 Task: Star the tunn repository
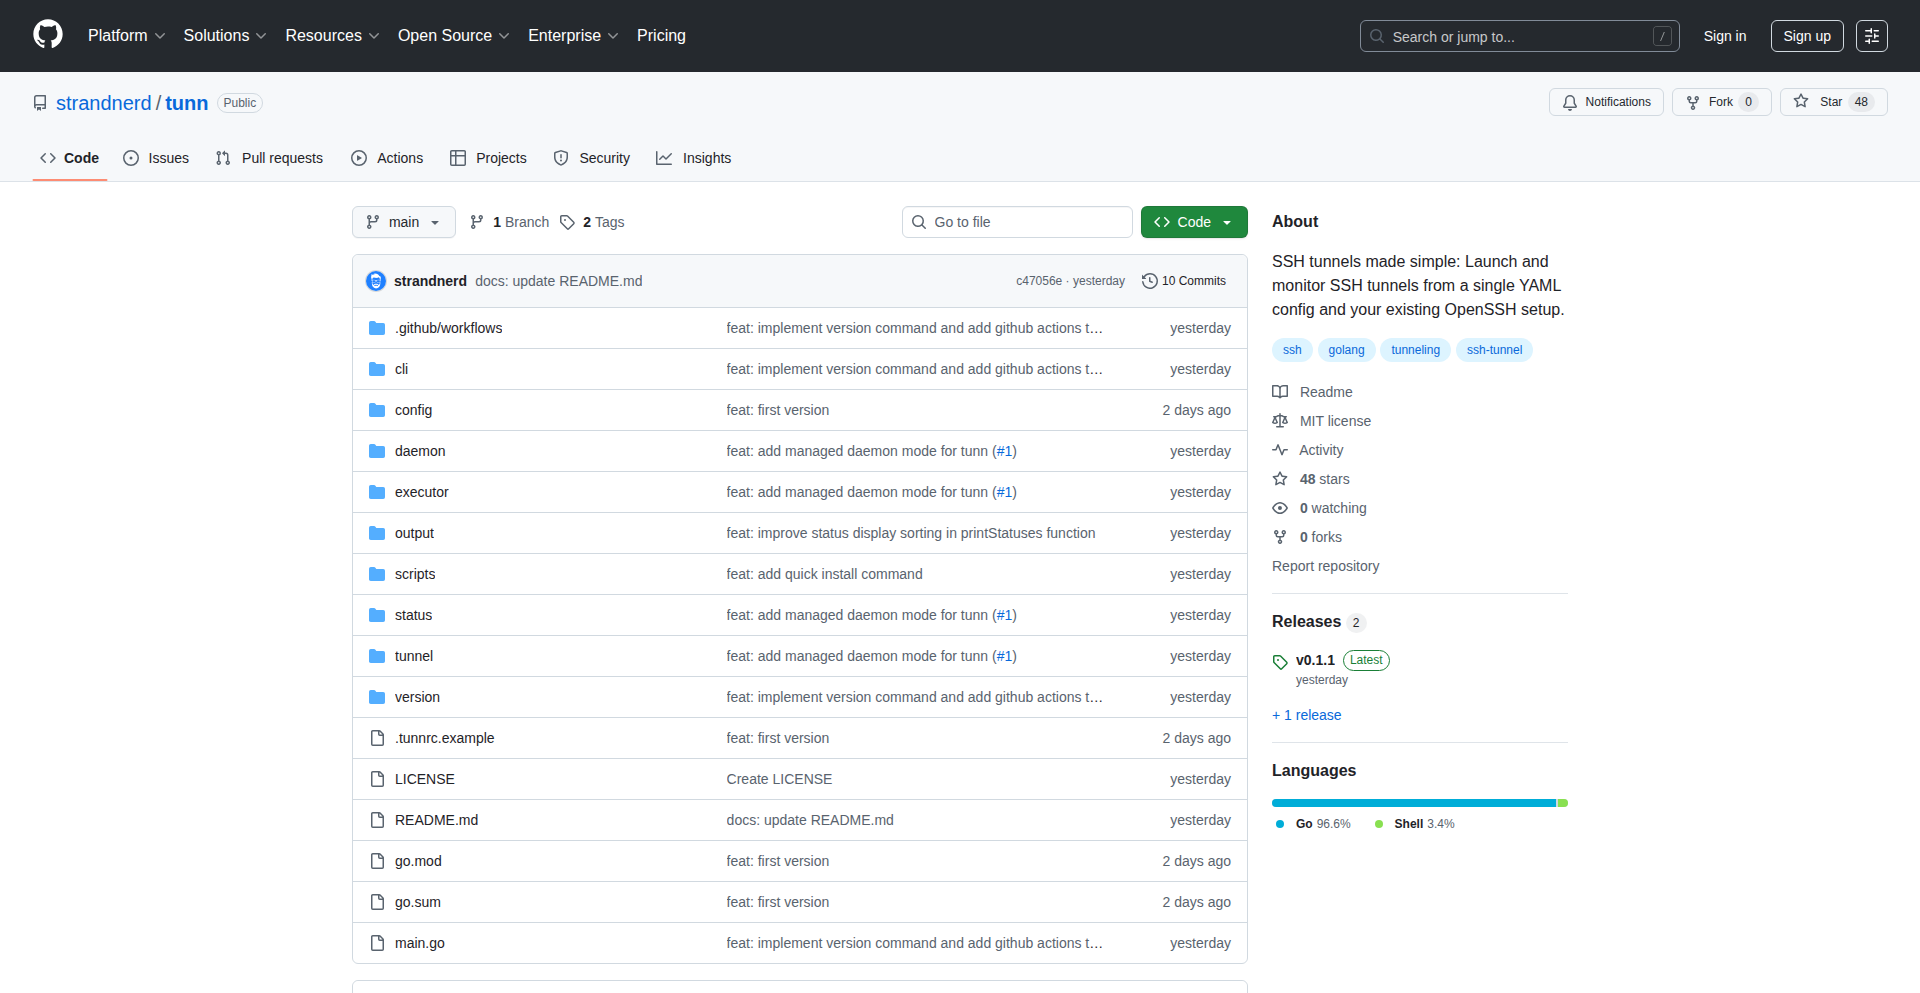pyautogui.click(x=1834, y=102)
